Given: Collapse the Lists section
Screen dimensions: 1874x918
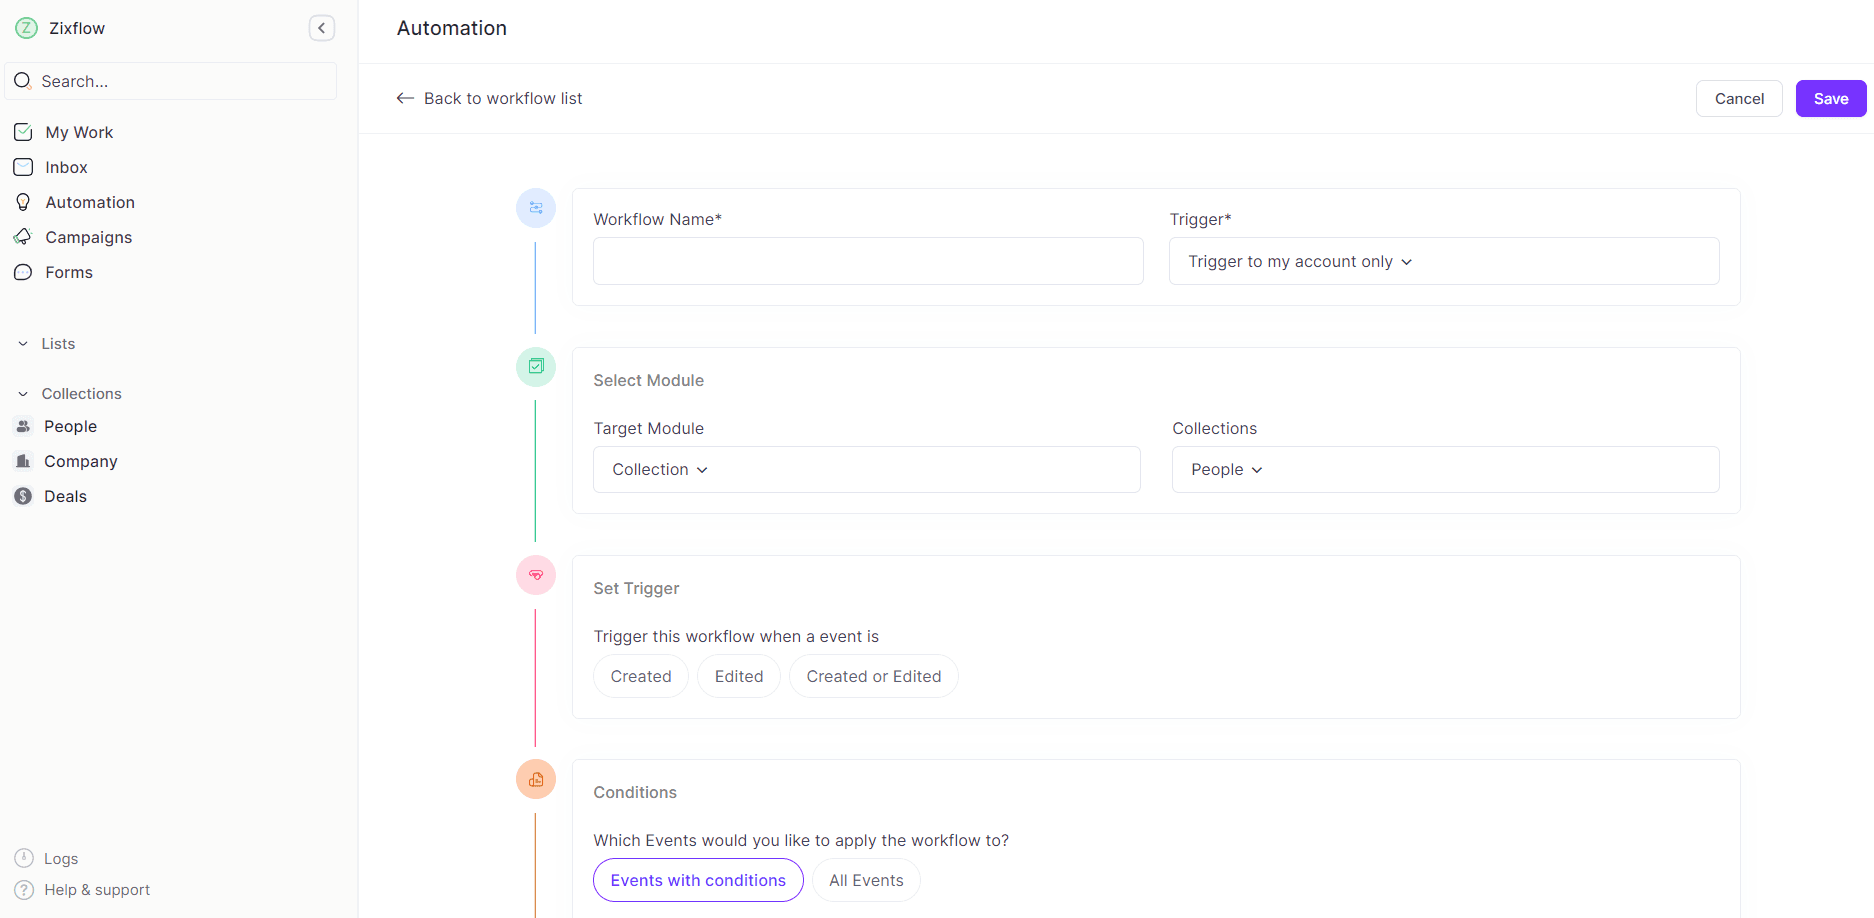Looking at the screenshot, I should point(22,343).
